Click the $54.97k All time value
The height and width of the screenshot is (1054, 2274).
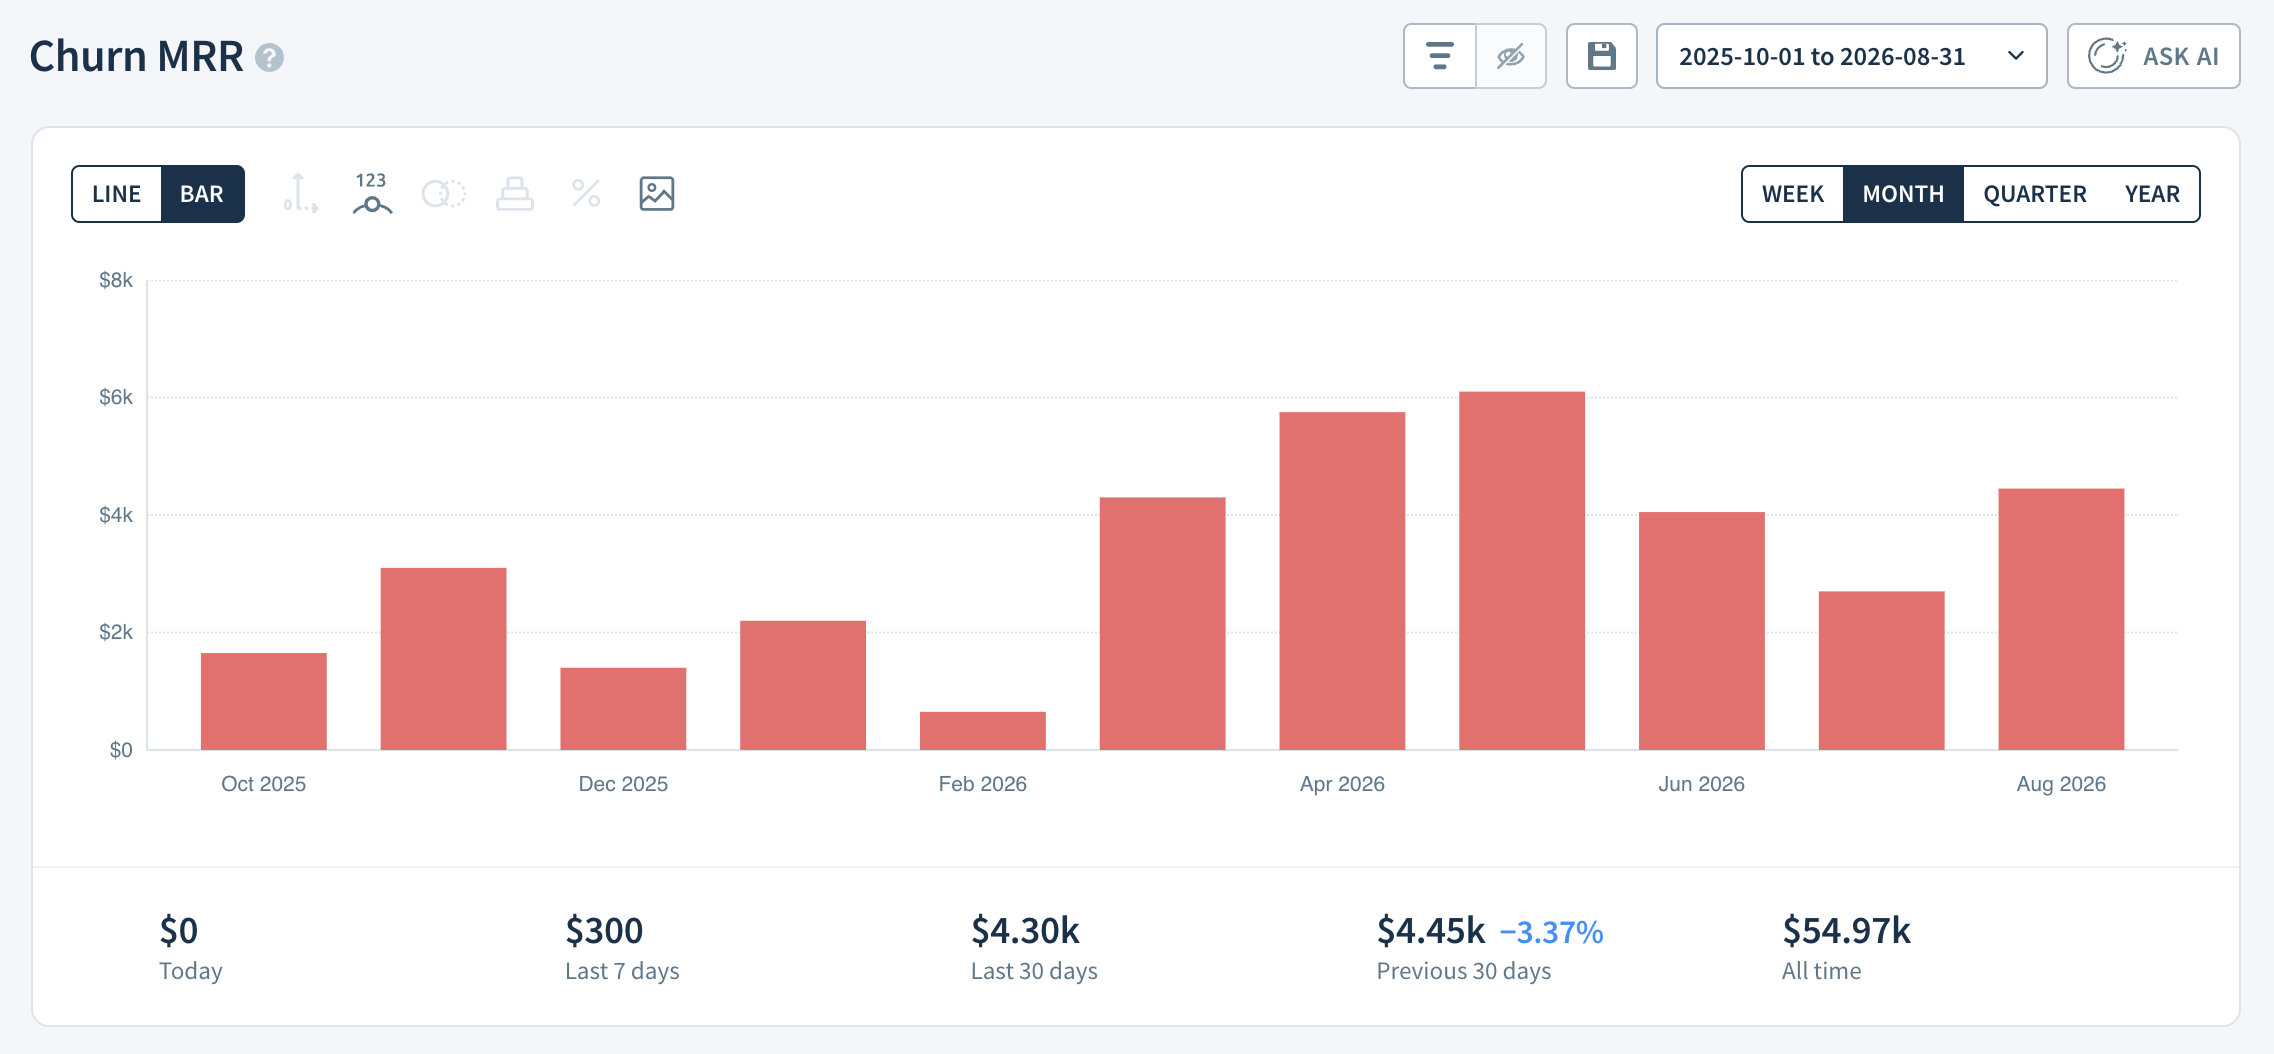point(1846,931)
